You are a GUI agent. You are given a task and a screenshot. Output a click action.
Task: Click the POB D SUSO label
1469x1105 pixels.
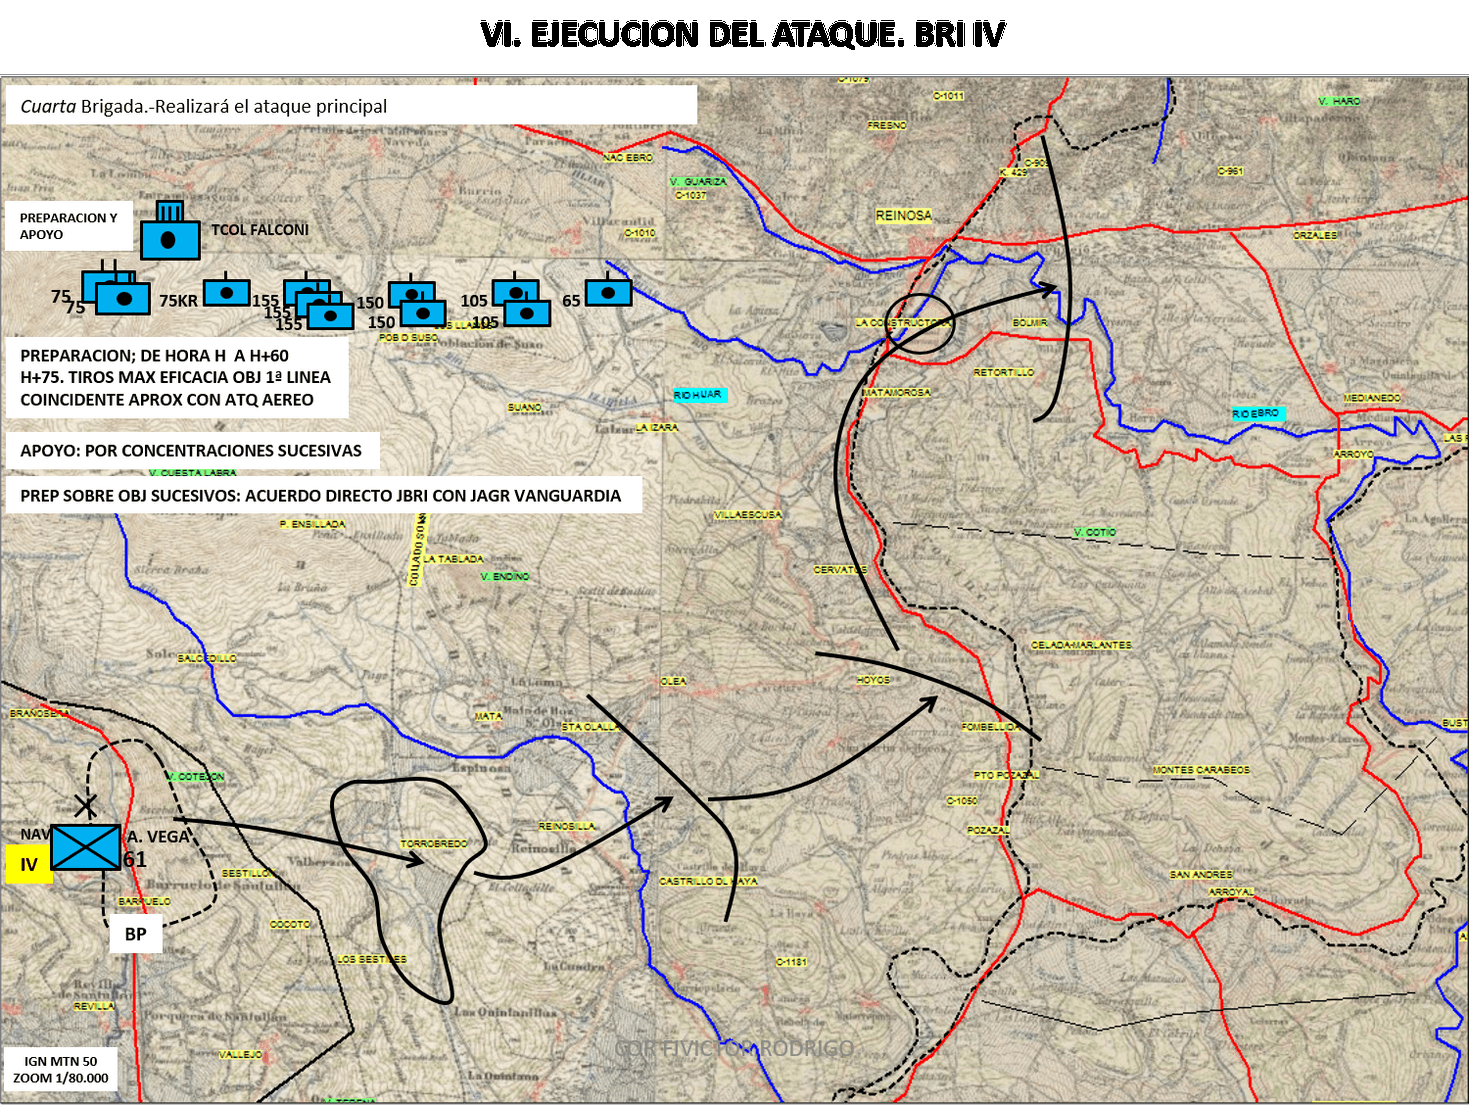(x=408, y=338)
